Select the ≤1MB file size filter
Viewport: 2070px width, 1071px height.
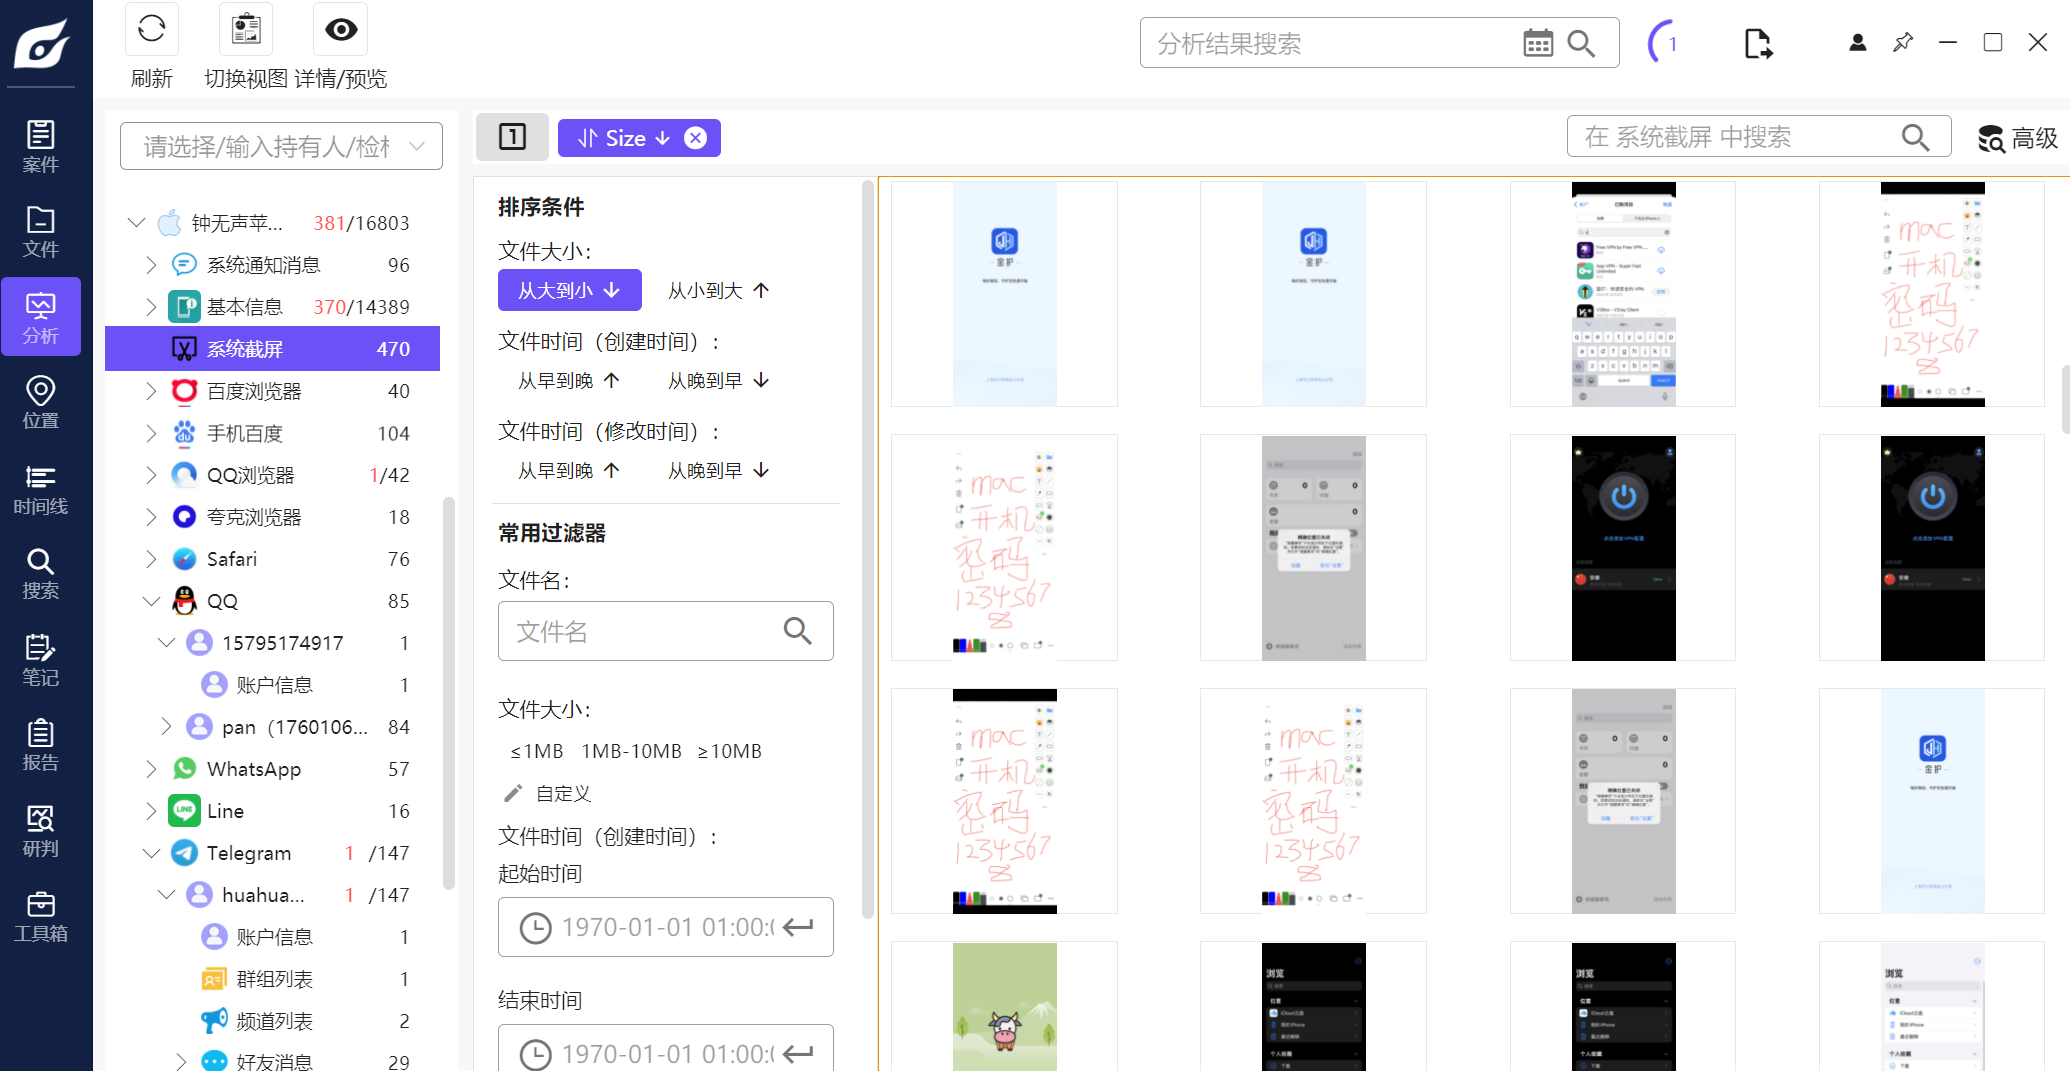(537, 751)
